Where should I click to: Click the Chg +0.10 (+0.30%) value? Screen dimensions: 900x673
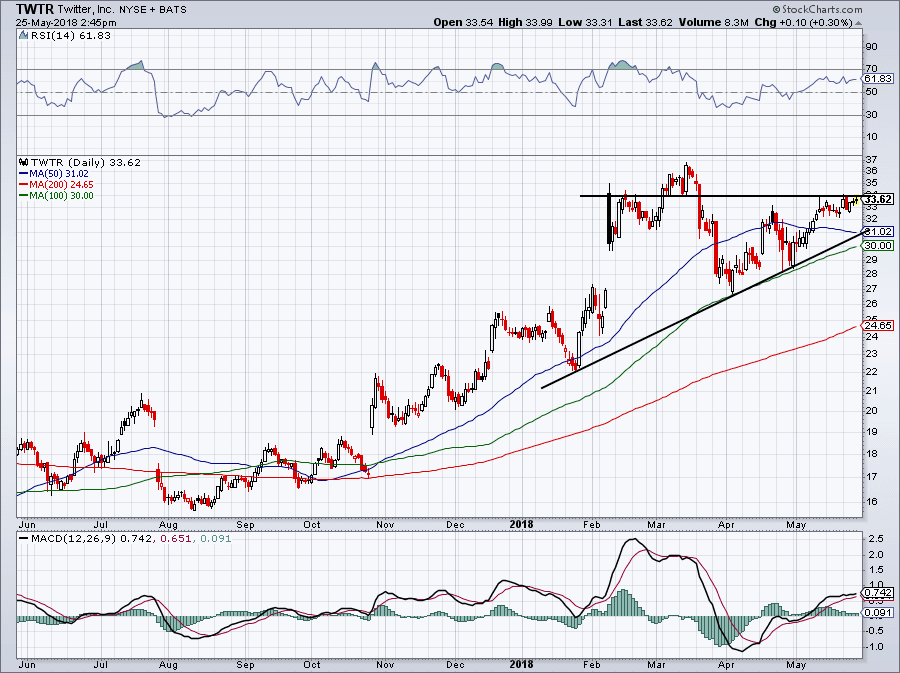point(804,22)
